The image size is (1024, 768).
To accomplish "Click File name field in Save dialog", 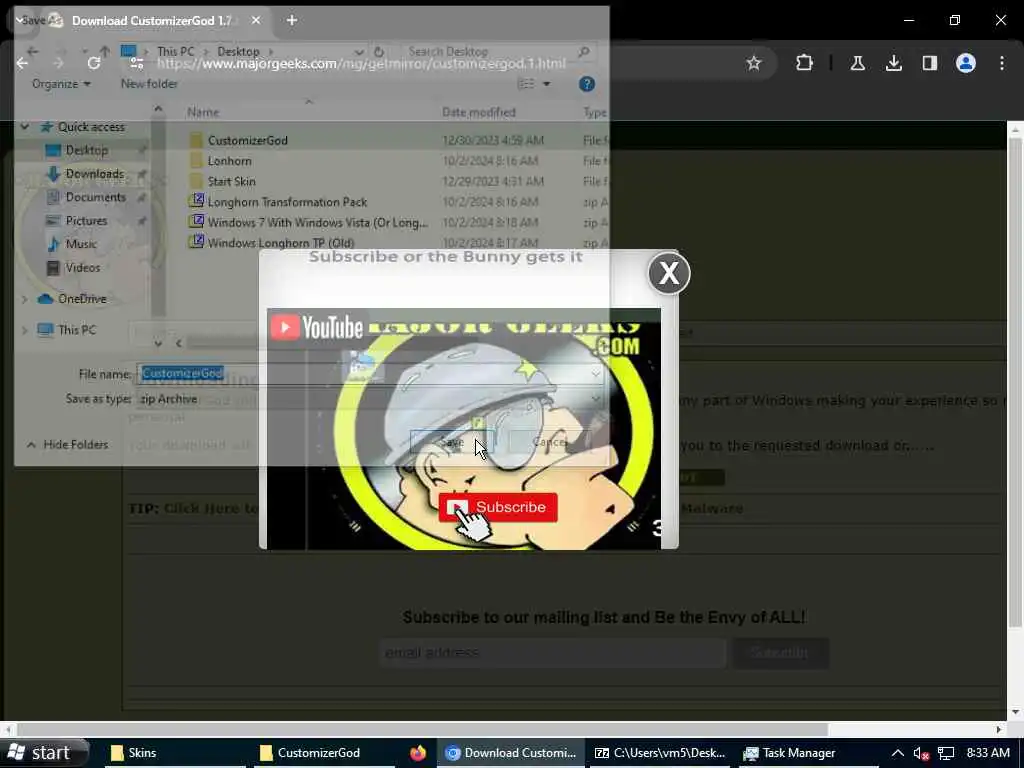I will (370, 374).
